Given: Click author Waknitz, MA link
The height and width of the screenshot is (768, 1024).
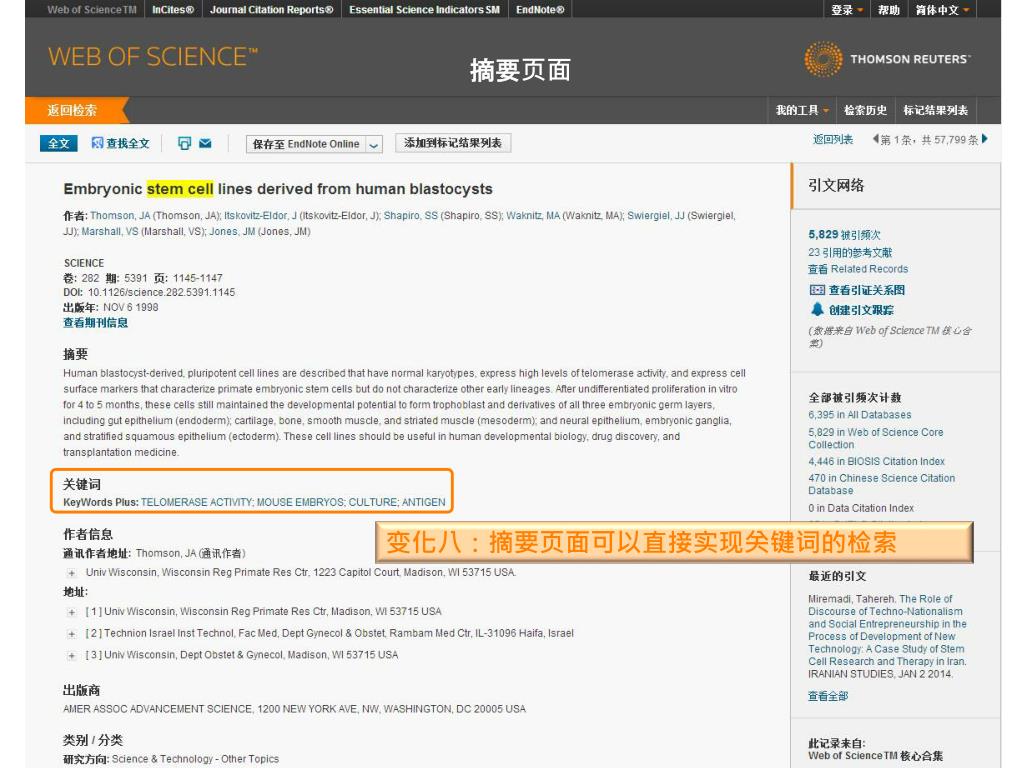Looking at the screenshot, I should point(533,216).
